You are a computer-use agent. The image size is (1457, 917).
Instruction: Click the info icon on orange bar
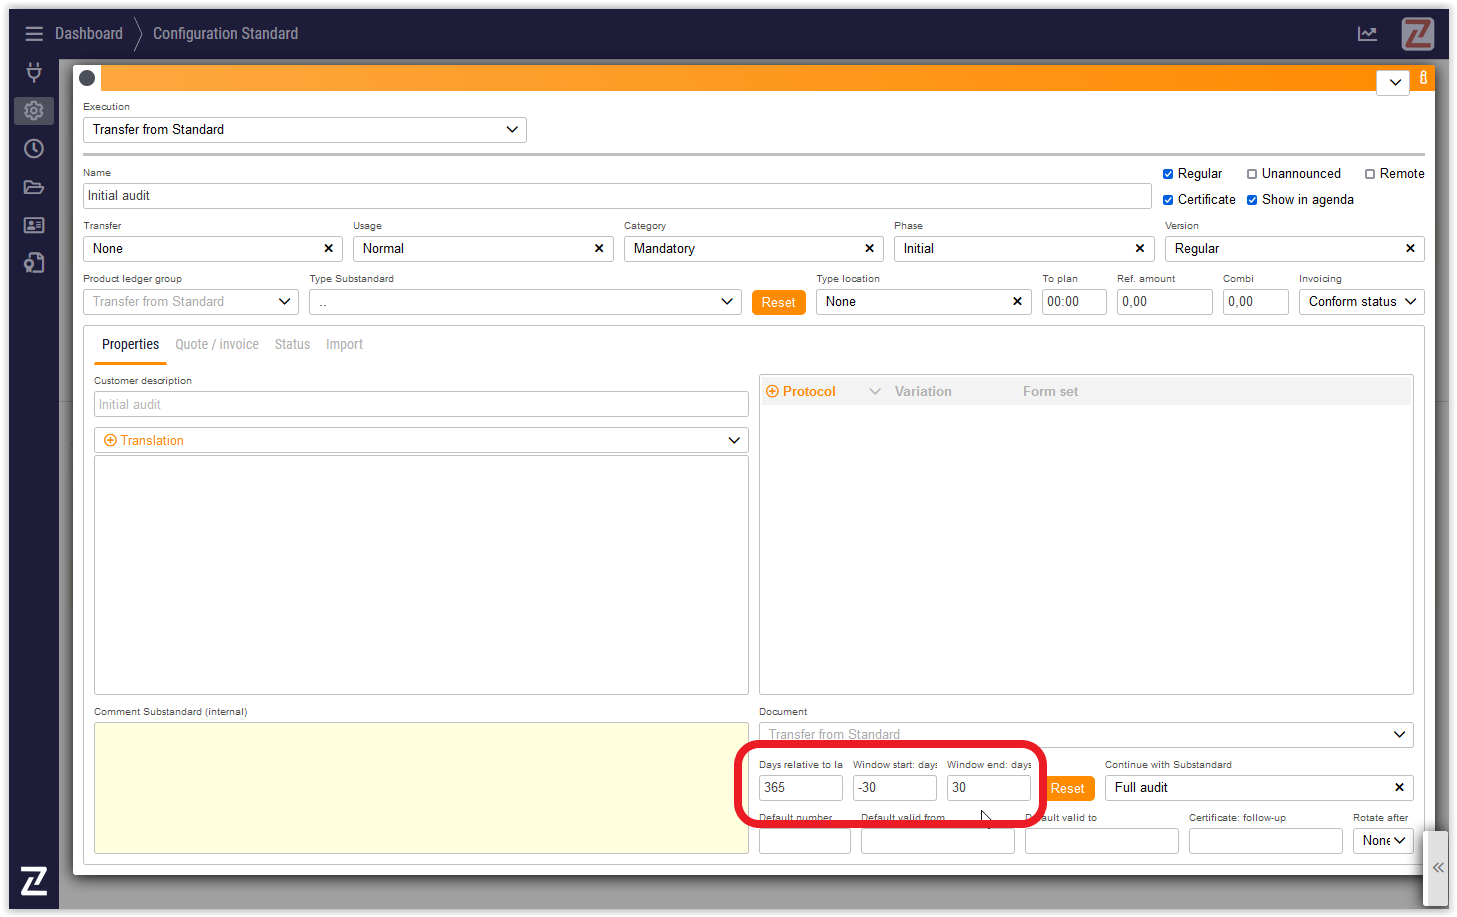click(x=1423, y=78)
